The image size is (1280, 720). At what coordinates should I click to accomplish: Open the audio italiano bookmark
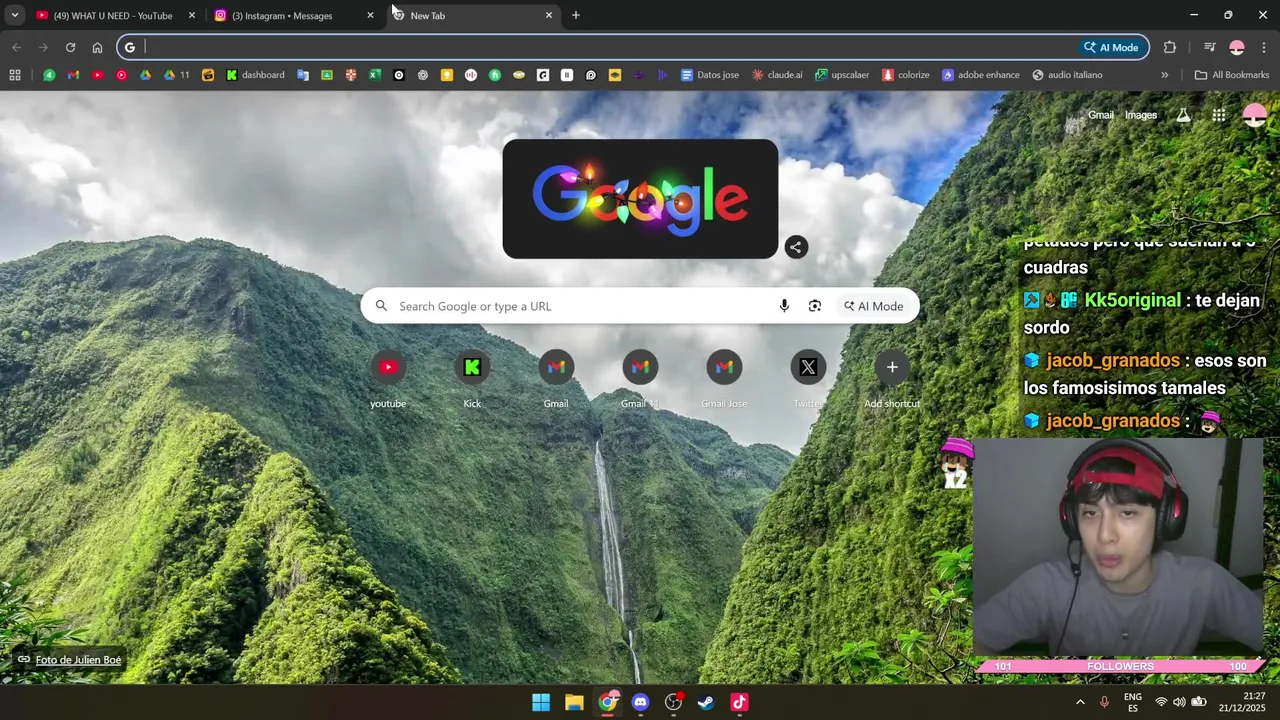1067,75
